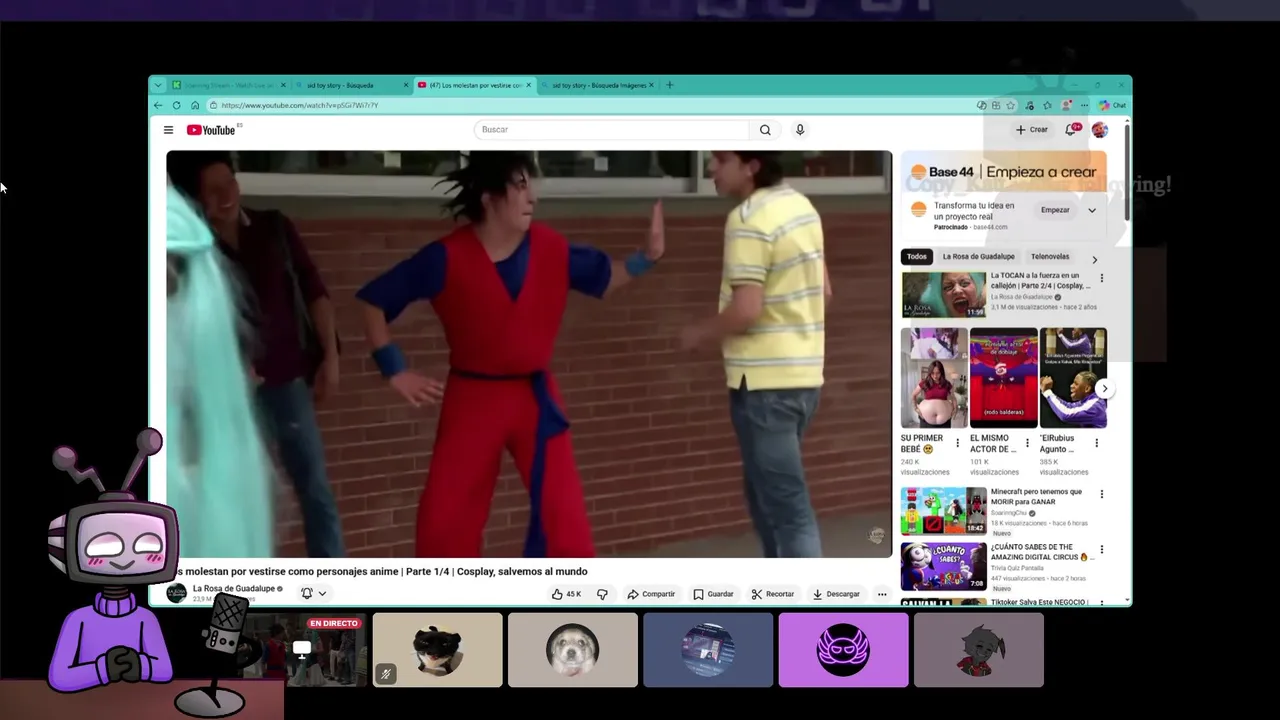Click the Guardar save button
This screenshot has height=720, width=1280.
tap(714, 594)
